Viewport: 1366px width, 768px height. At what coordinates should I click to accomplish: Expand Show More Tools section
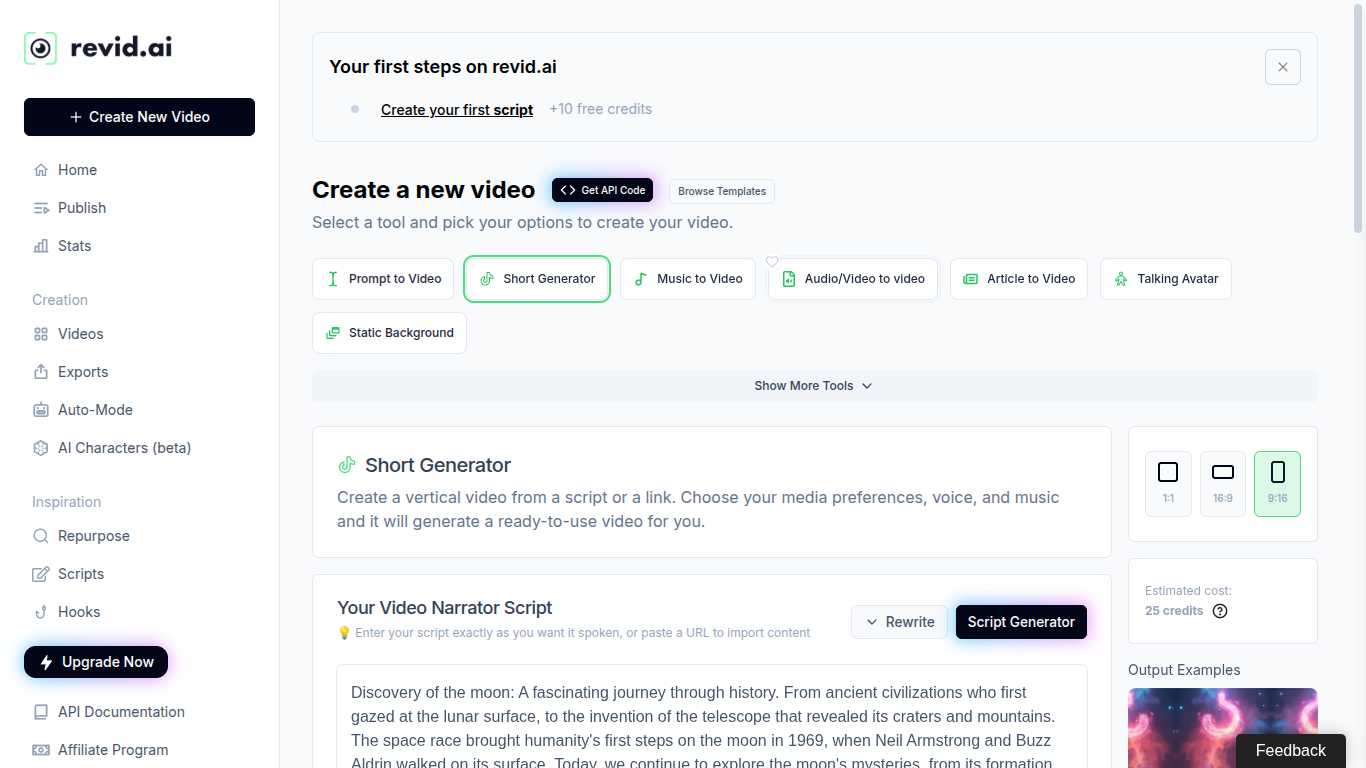pyautogui.click(x=814, y=386)
